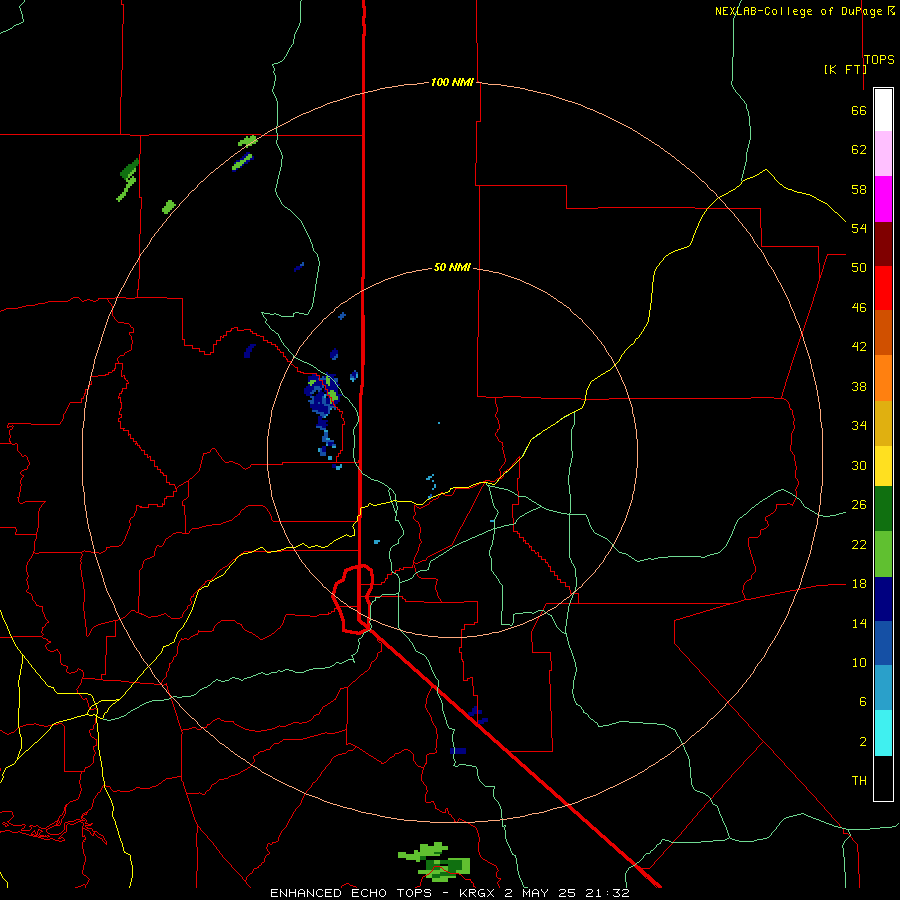
Task: Click the black TH legend swatch
Action: pos(883,778)
